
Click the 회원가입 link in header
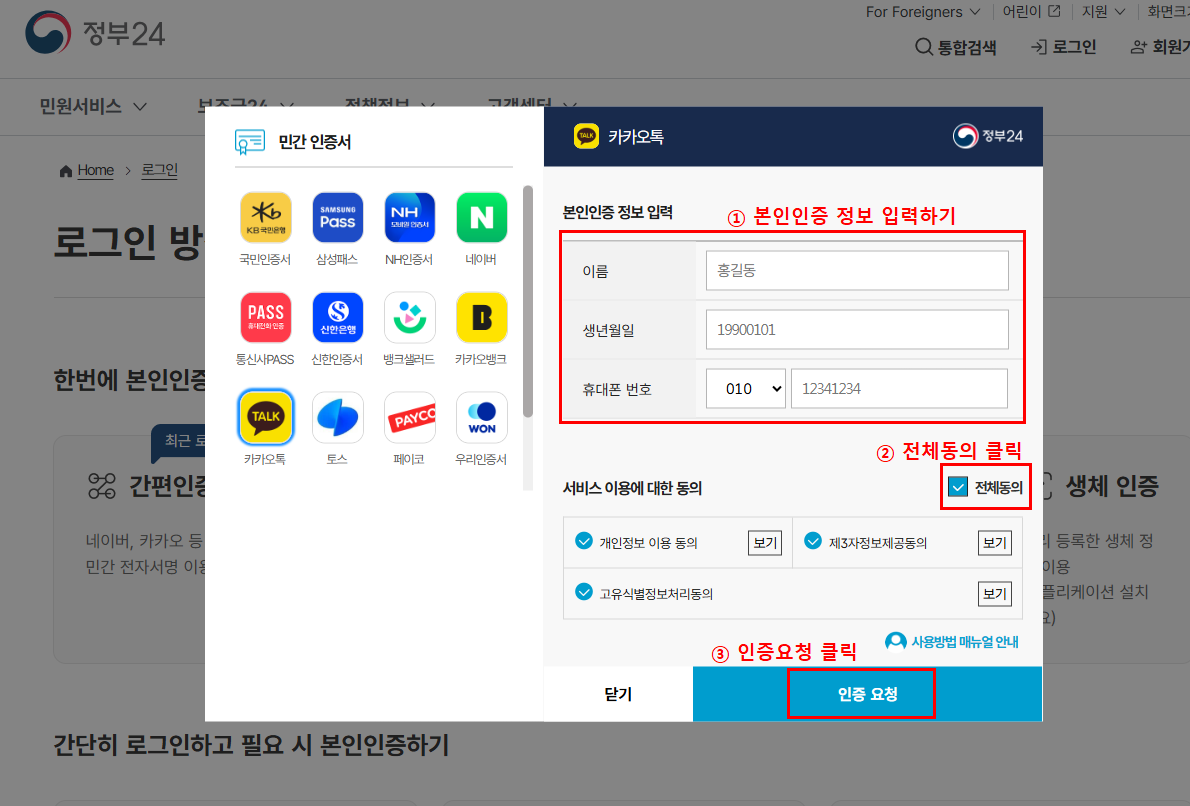[1160, 47]
